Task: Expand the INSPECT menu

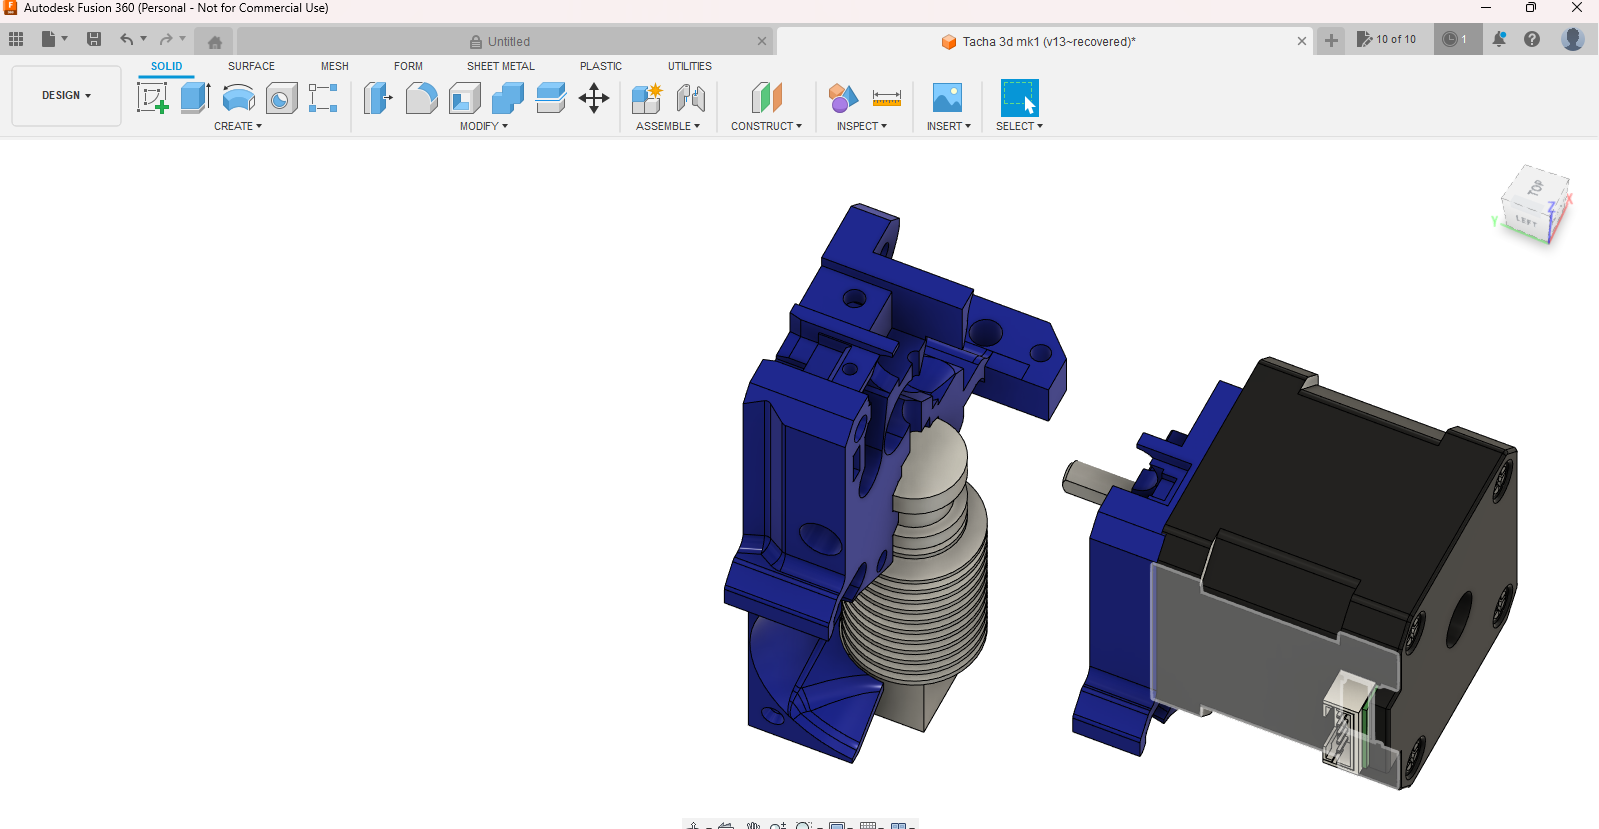Action: click(862, 126)
